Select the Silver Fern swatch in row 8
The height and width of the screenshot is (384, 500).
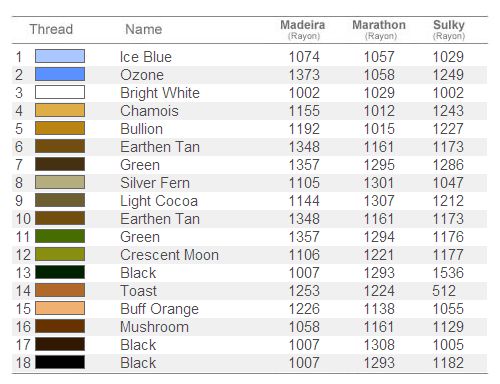click(60, 182)
